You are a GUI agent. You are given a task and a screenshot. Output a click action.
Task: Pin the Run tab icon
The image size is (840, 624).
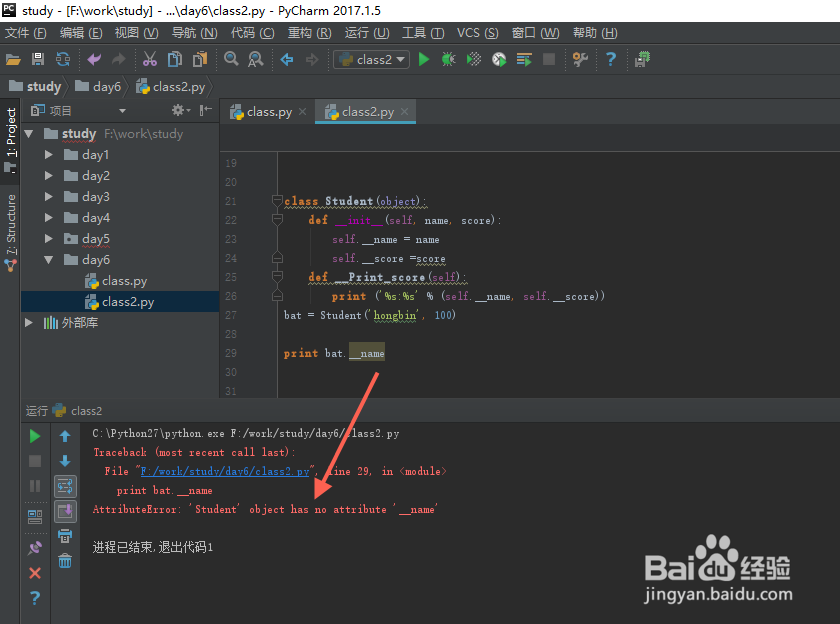35,547
